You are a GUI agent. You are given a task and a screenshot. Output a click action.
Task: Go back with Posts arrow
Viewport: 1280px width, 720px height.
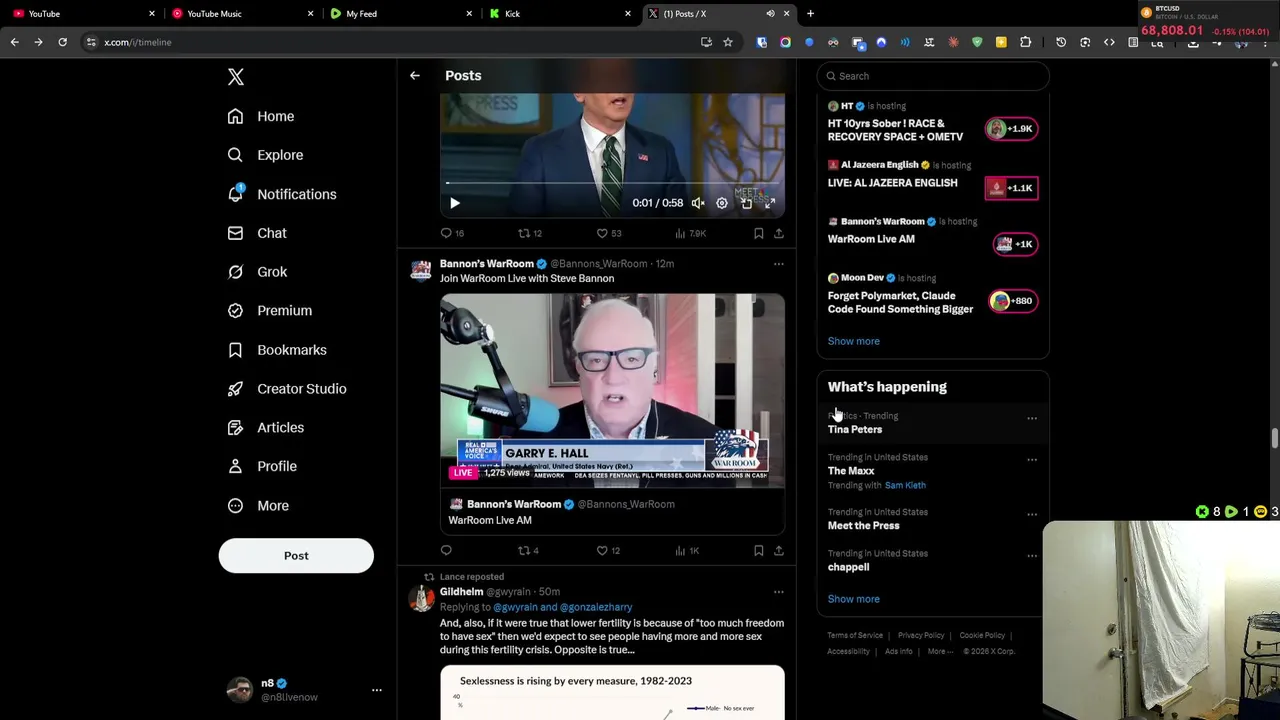point(415,76)
